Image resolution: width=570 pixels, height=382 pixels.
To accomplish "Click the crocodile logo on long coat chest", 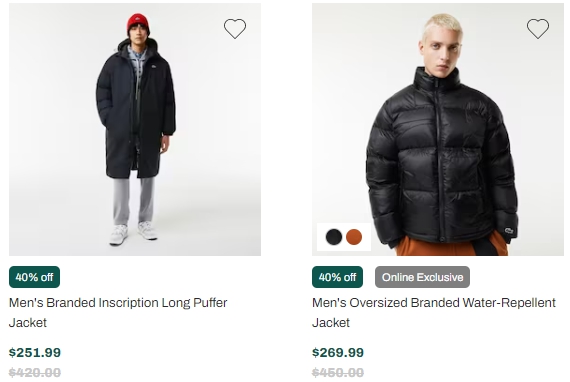I will pyautogui.click(x=153, y=67).
